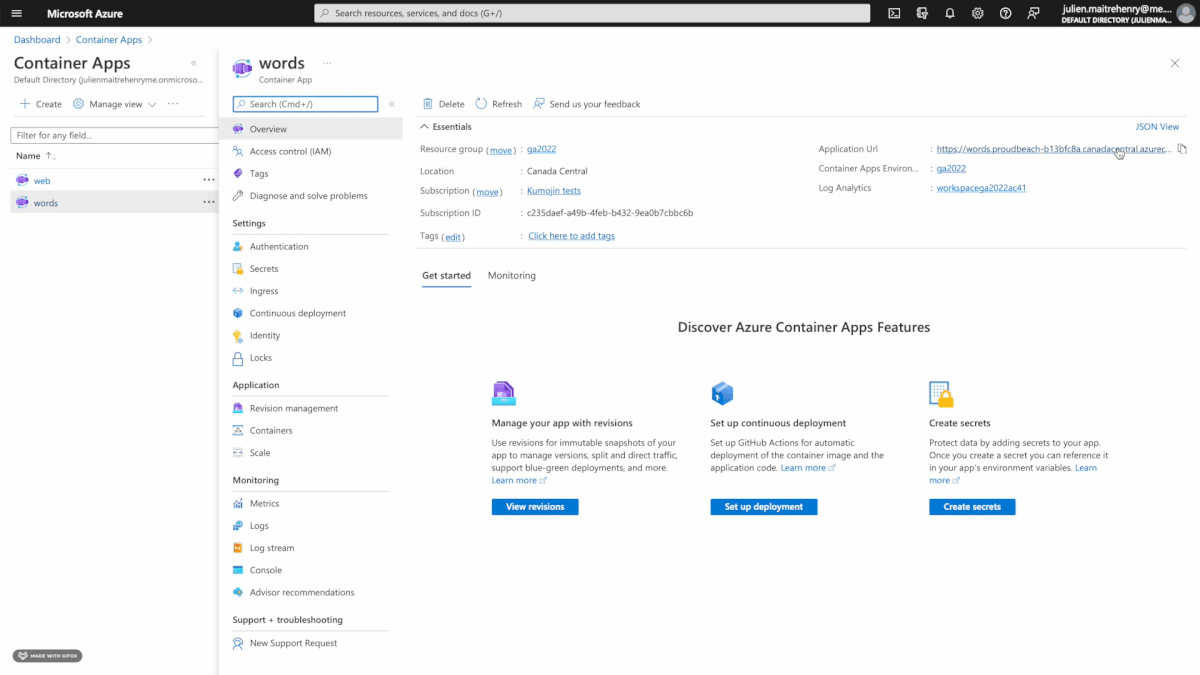Viewport: 1200px width, 675px height.
Task: Refresh the words overview
Action: 499,104
